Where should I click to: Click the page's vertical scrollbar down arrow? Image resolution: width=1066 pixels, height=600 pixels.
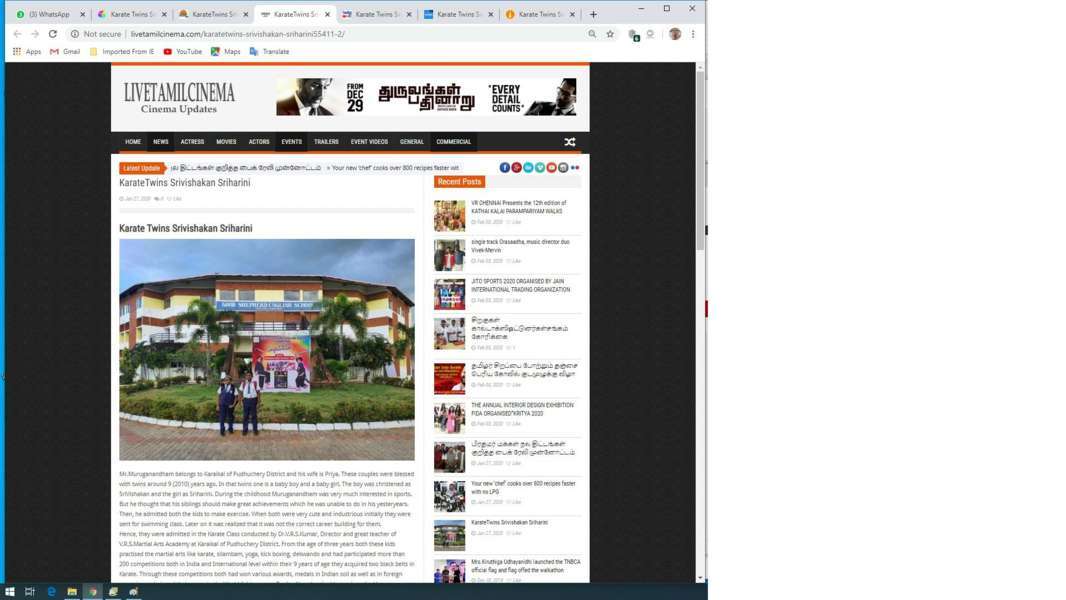point(699,578)
